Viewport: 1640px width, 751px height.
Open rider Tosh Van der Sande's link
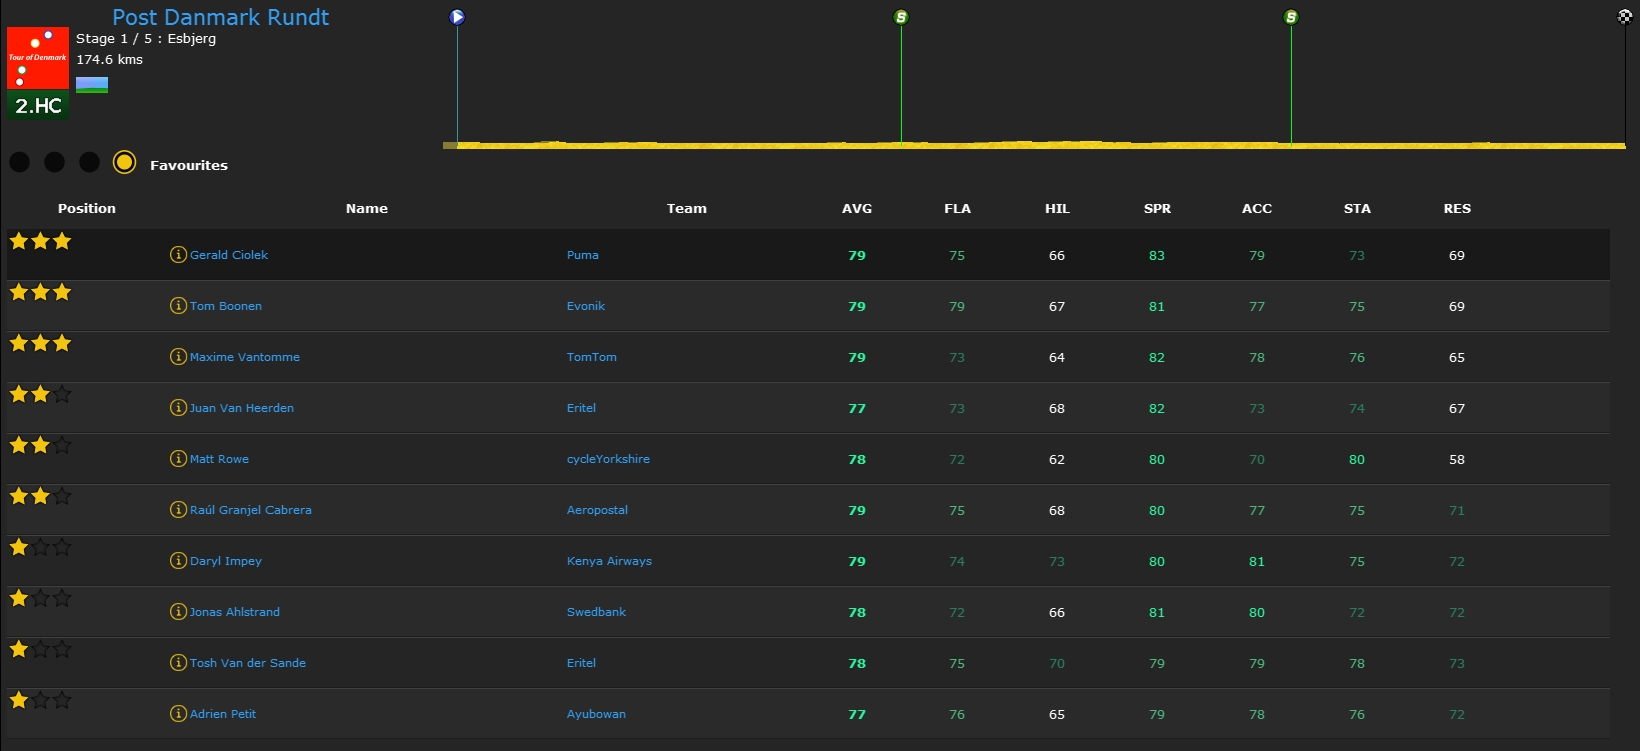tap(248, 663)
